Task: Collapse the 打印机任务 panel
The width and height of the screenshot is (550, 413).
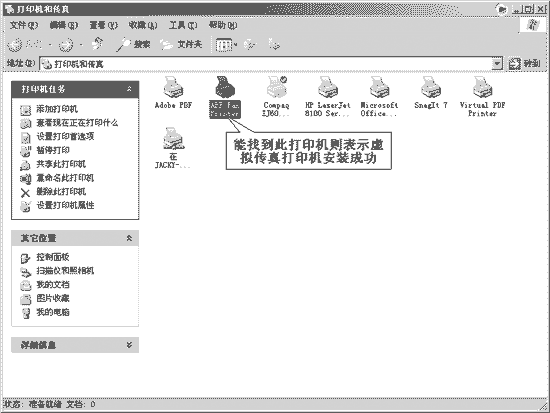Action: click(x=129, y=89)
